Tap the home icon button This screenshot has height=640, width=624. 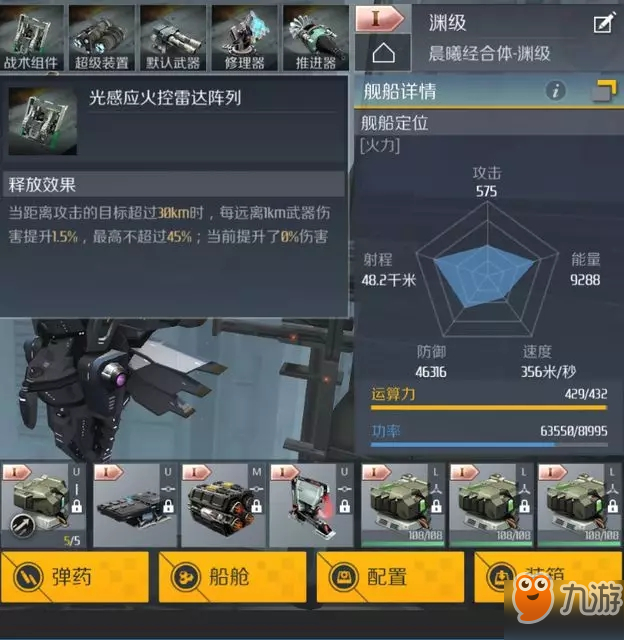pos(383,53)
